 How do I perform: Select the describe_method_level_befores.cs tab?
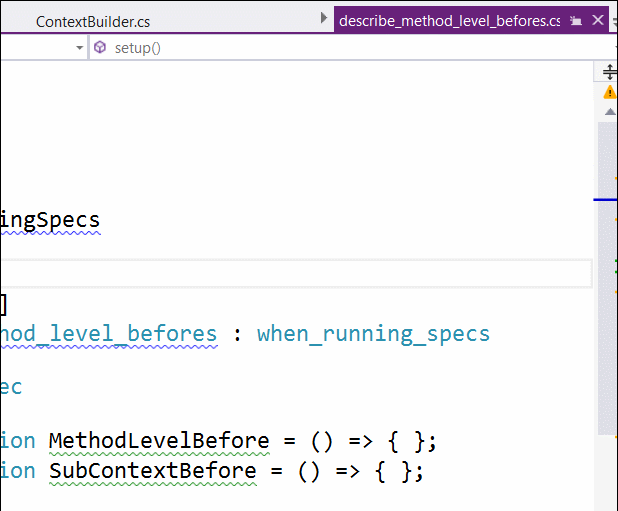[449, 21]
